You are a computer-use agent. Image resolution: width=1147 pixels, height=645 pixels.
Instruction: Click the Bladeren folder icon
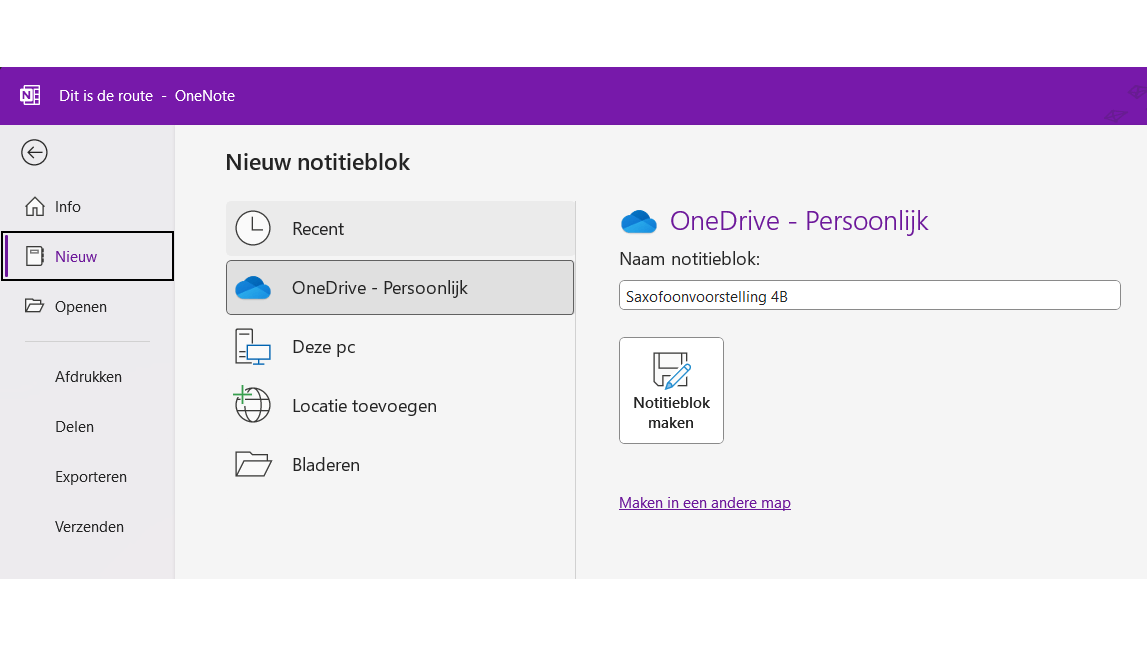click(x=253, y=465)
